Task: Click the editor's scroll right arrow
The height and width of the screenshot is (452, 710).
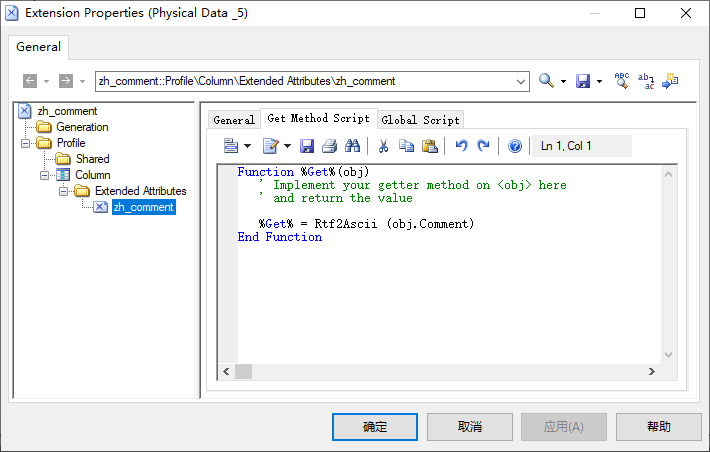Action: [652, 371]
